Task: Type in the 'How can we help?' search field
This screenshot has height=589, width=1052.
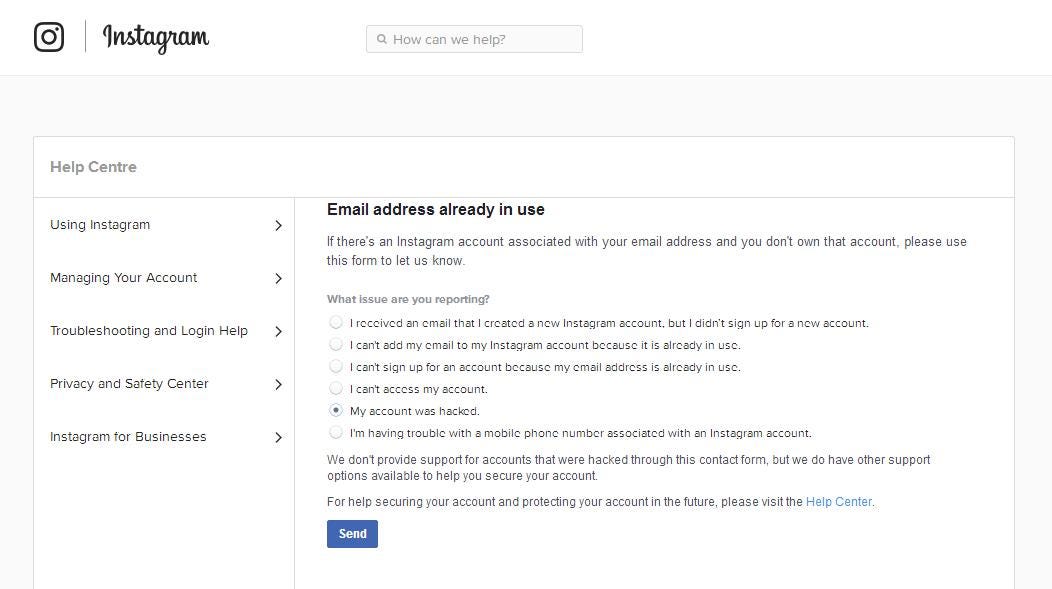Action: pyautogui.click(x=480, y=40)
